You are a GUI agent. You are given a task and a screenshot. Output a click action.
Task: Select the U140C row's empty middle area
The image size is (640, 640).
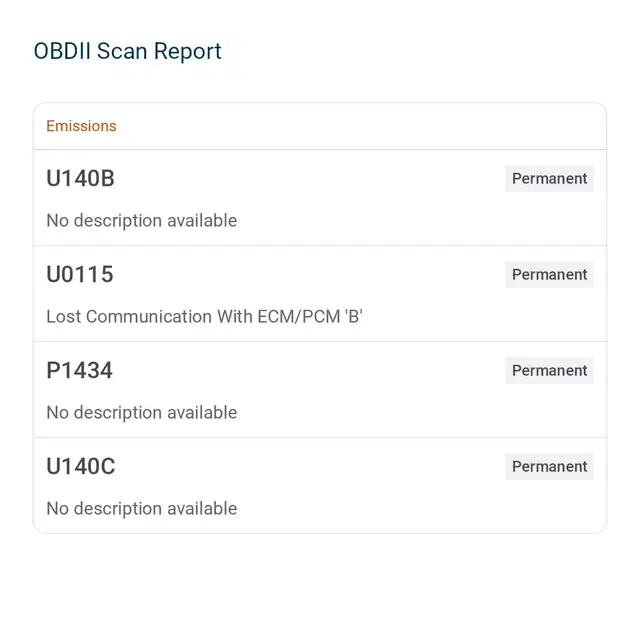coord(310,466)
